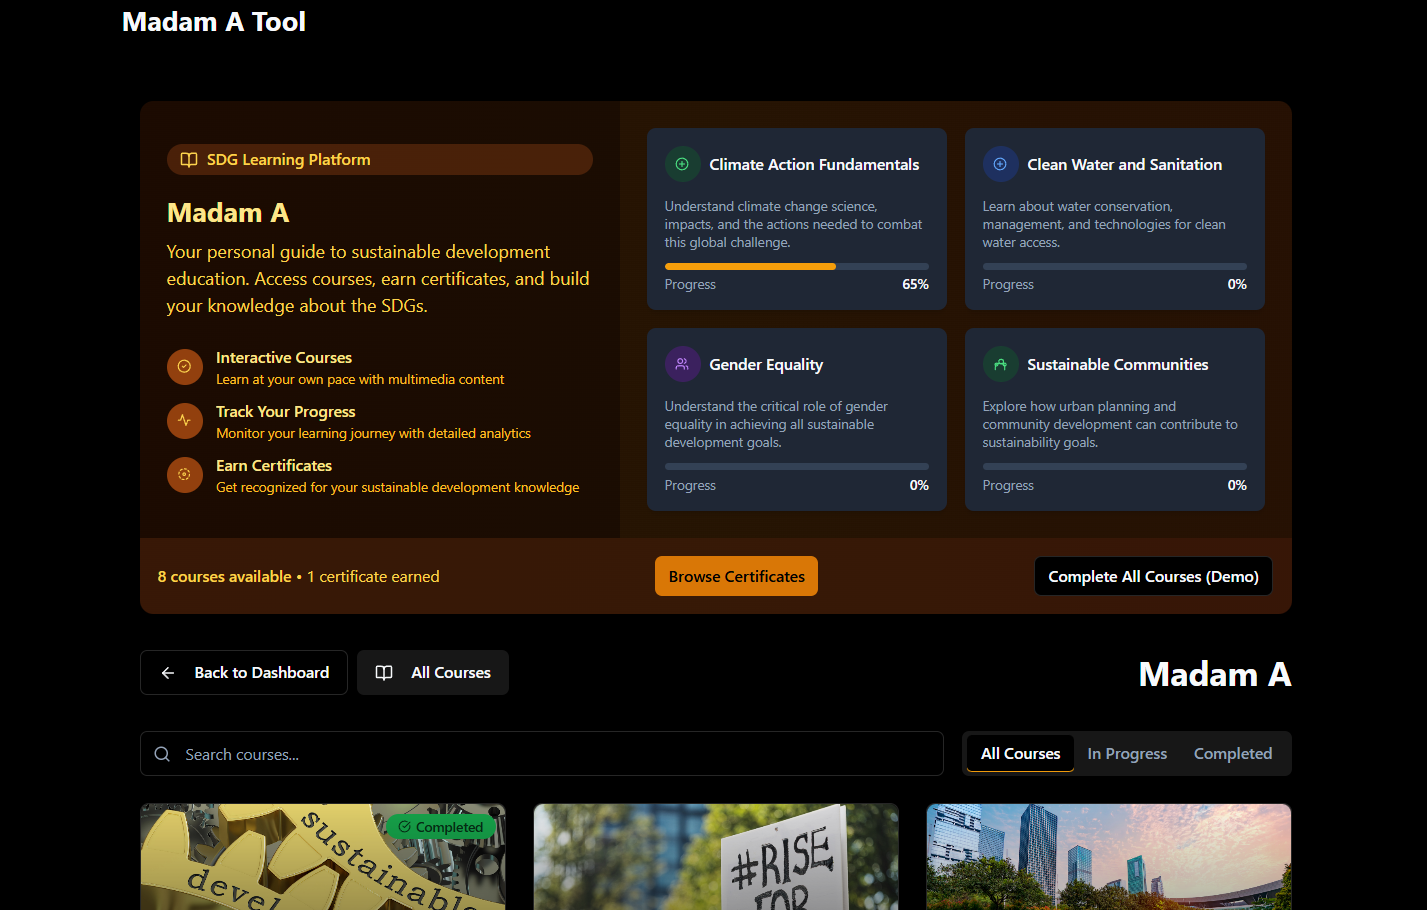Open the Browse Certificates button
Image resolution: width=1427 pixels, height=910 pixels.
point(736,576)
